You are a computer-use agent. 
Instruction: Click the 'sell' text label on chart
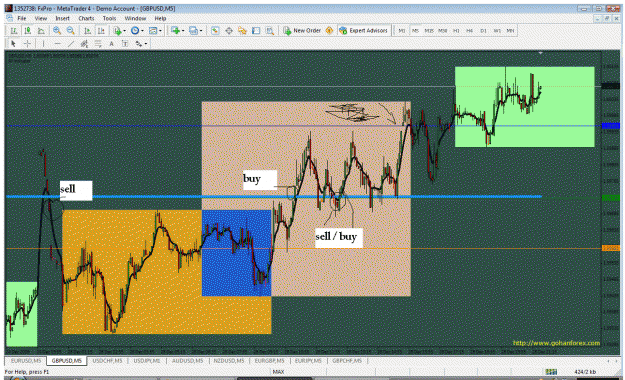pos(76,190)
